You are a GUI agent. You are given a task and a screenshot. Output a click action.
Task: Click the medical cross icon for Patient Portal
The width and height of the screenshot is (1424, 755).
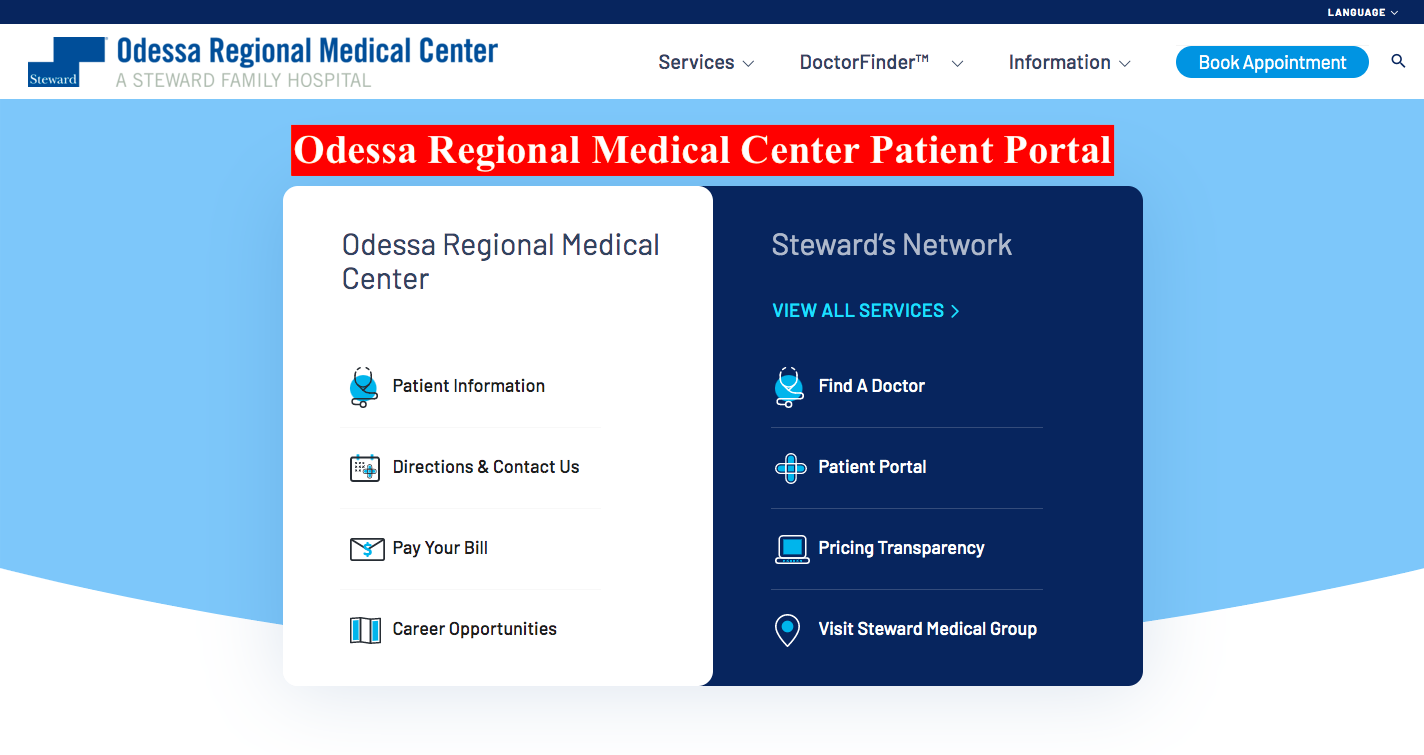791,468
